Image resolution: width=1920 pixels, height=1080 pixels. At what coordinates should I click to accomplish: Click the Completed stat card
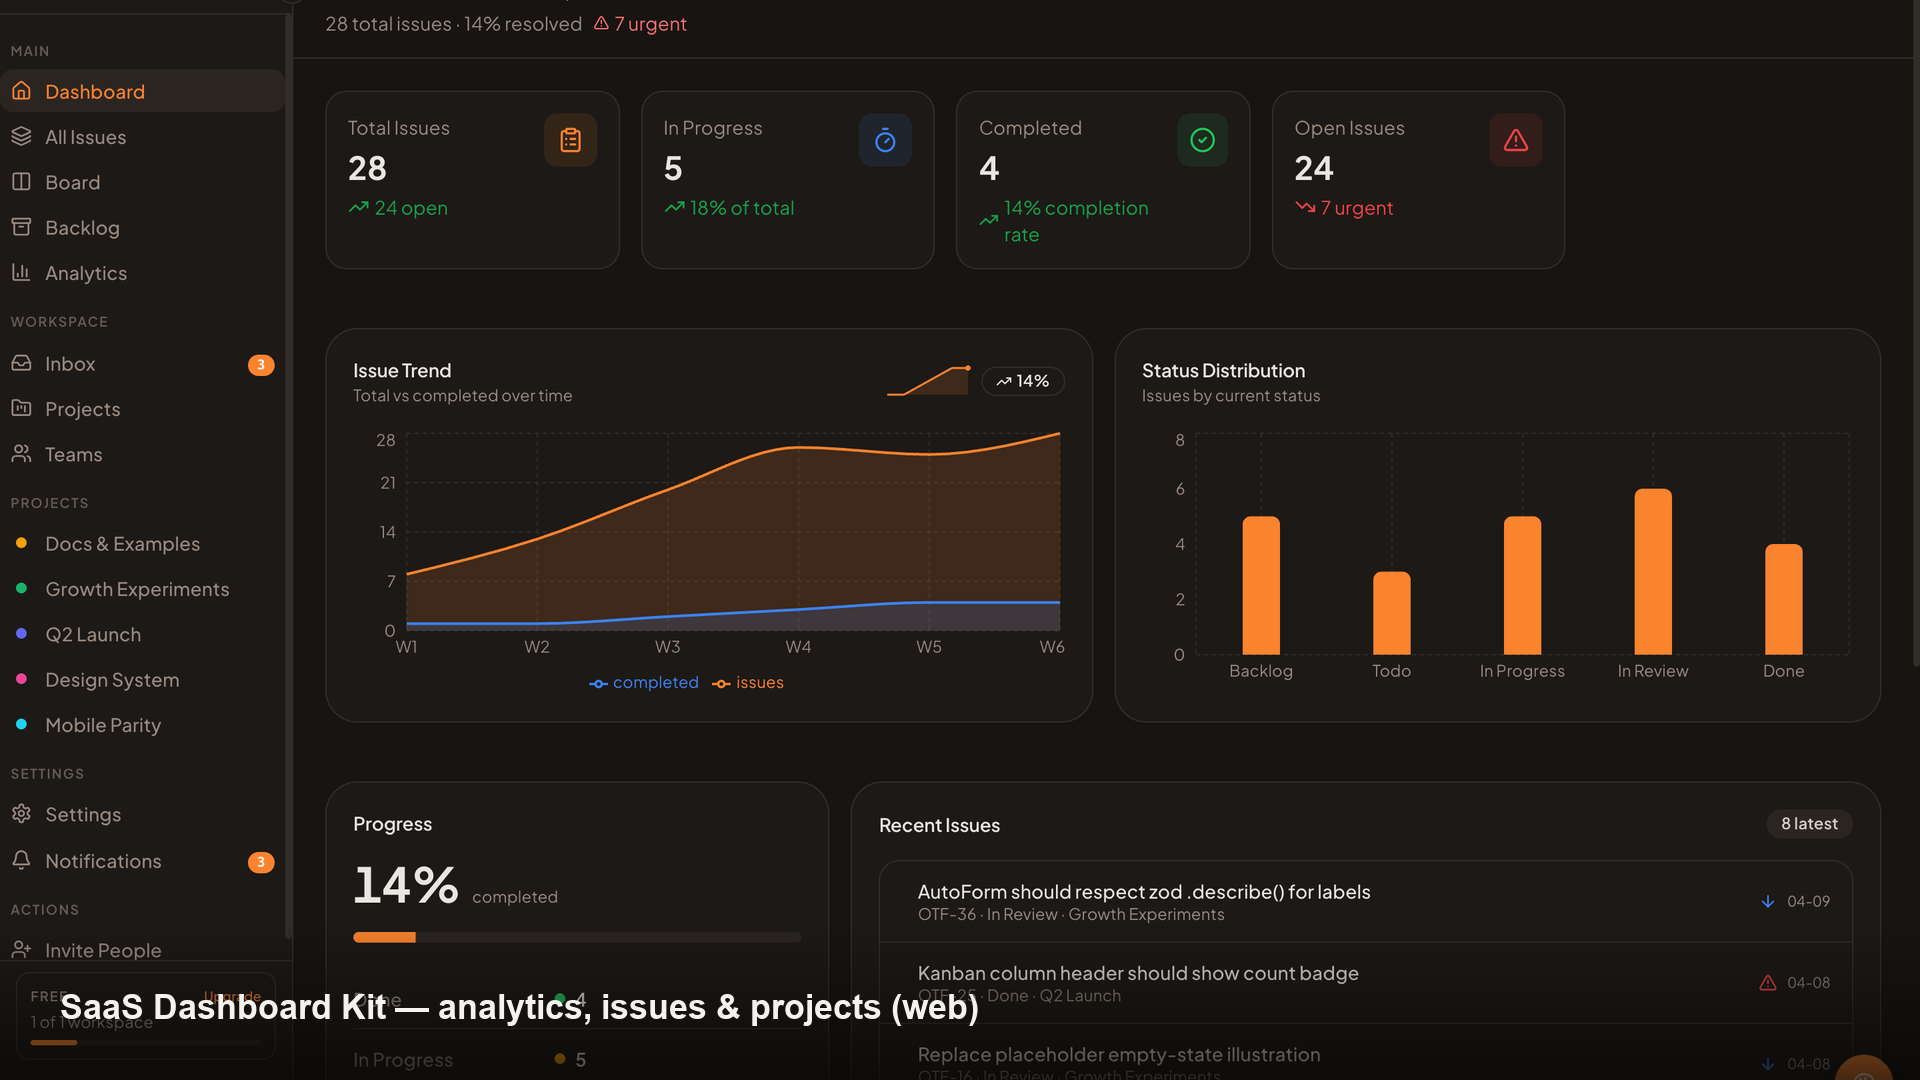coord(1103,180)
